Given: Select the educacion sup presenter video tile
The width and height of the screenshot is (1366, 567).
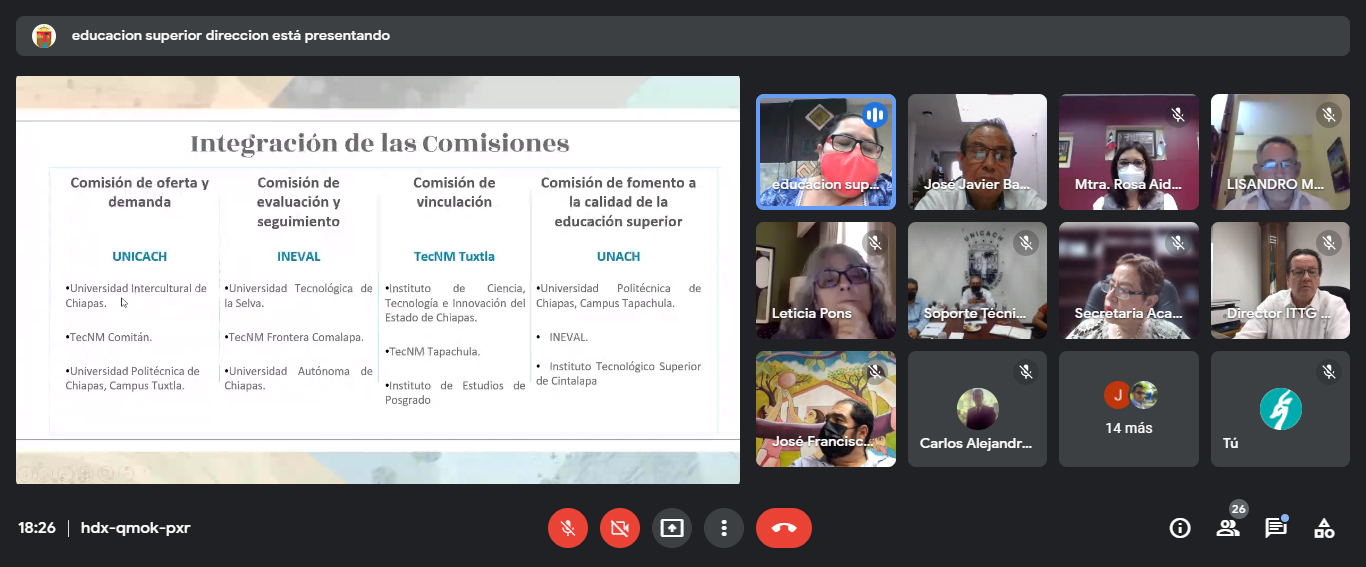Looking at the screenshot, I should click(826, 152).
